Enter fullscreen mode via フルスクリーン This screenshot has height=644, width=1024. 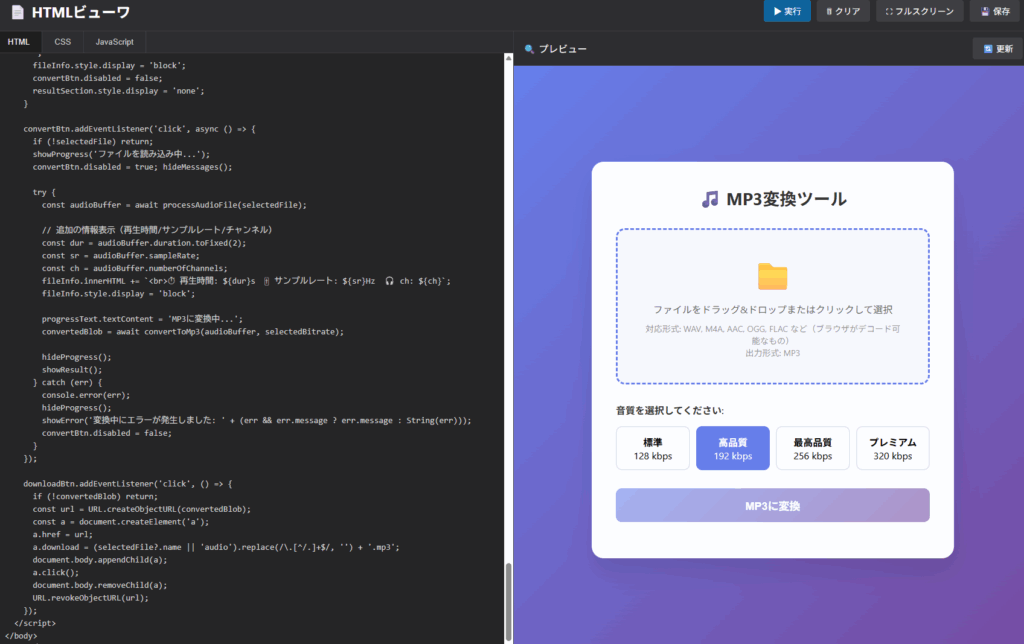click(920, 12)
